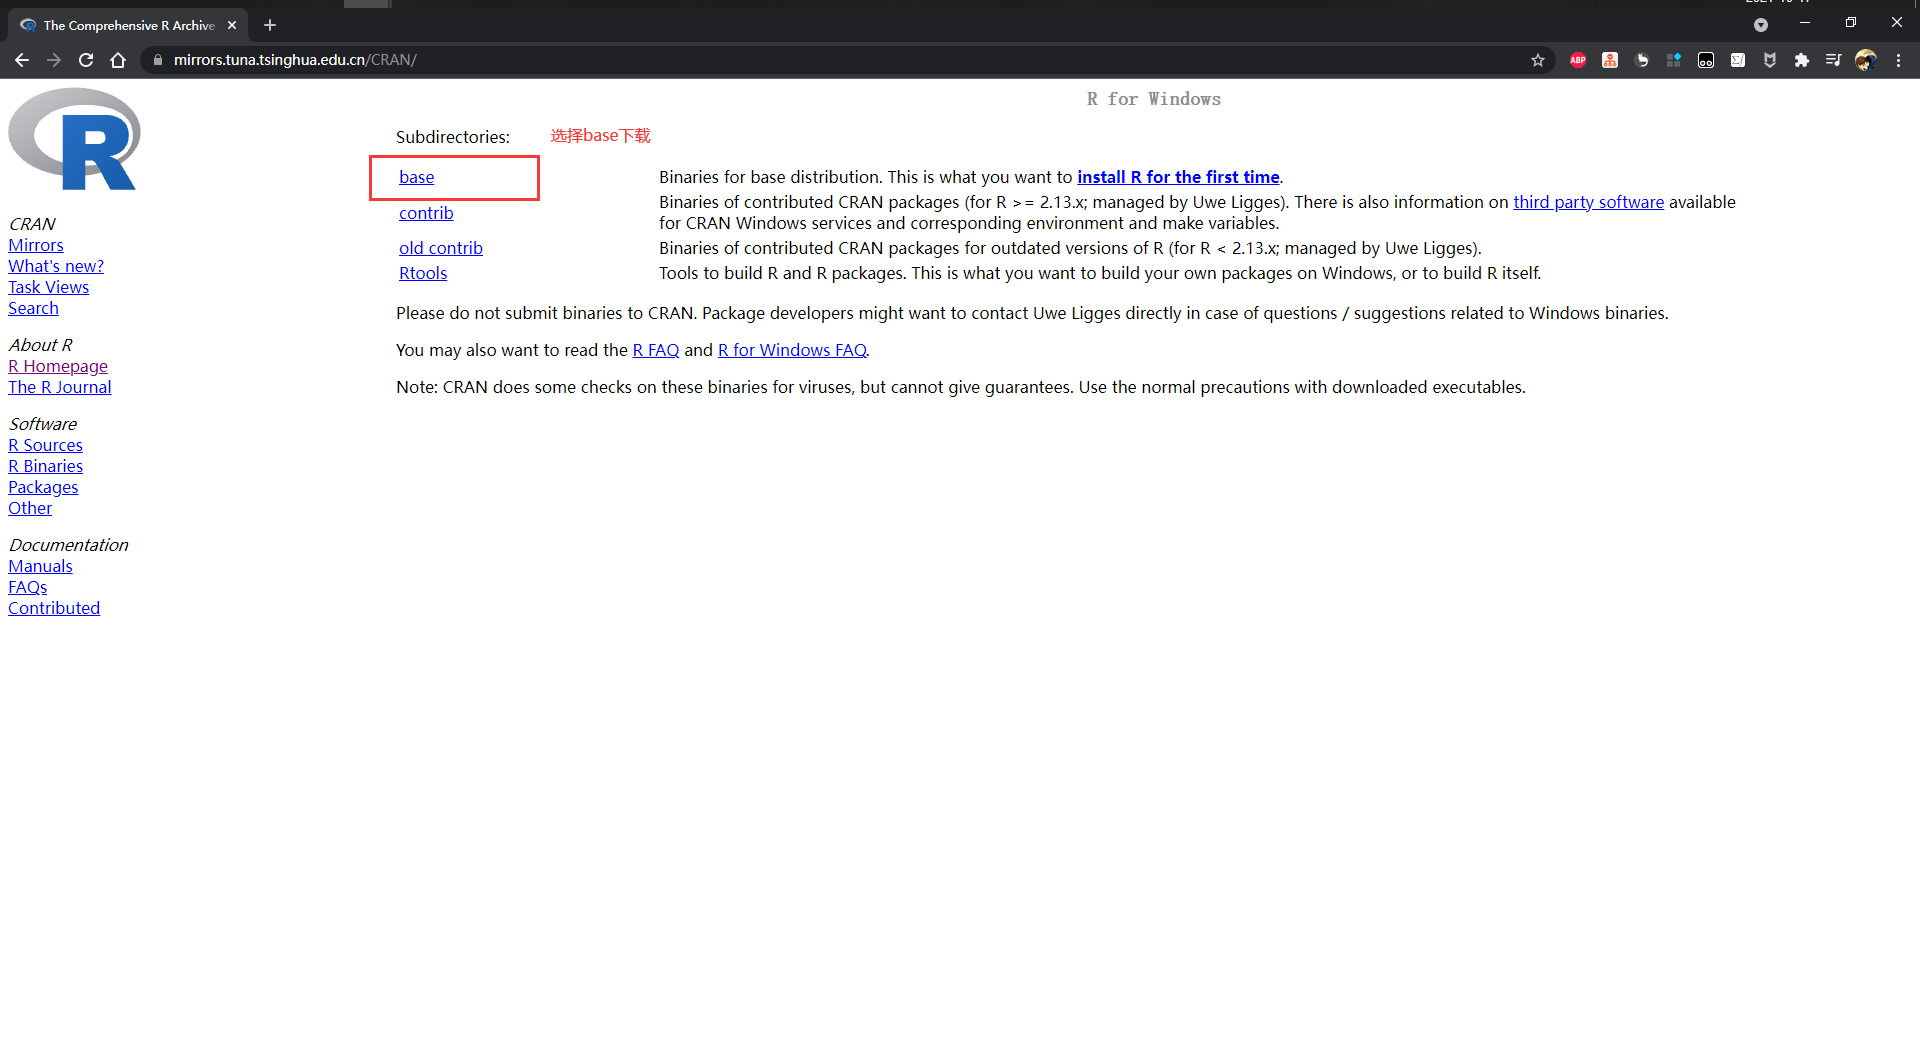Close the Comprehensive R Archive tab

[232, 25]
